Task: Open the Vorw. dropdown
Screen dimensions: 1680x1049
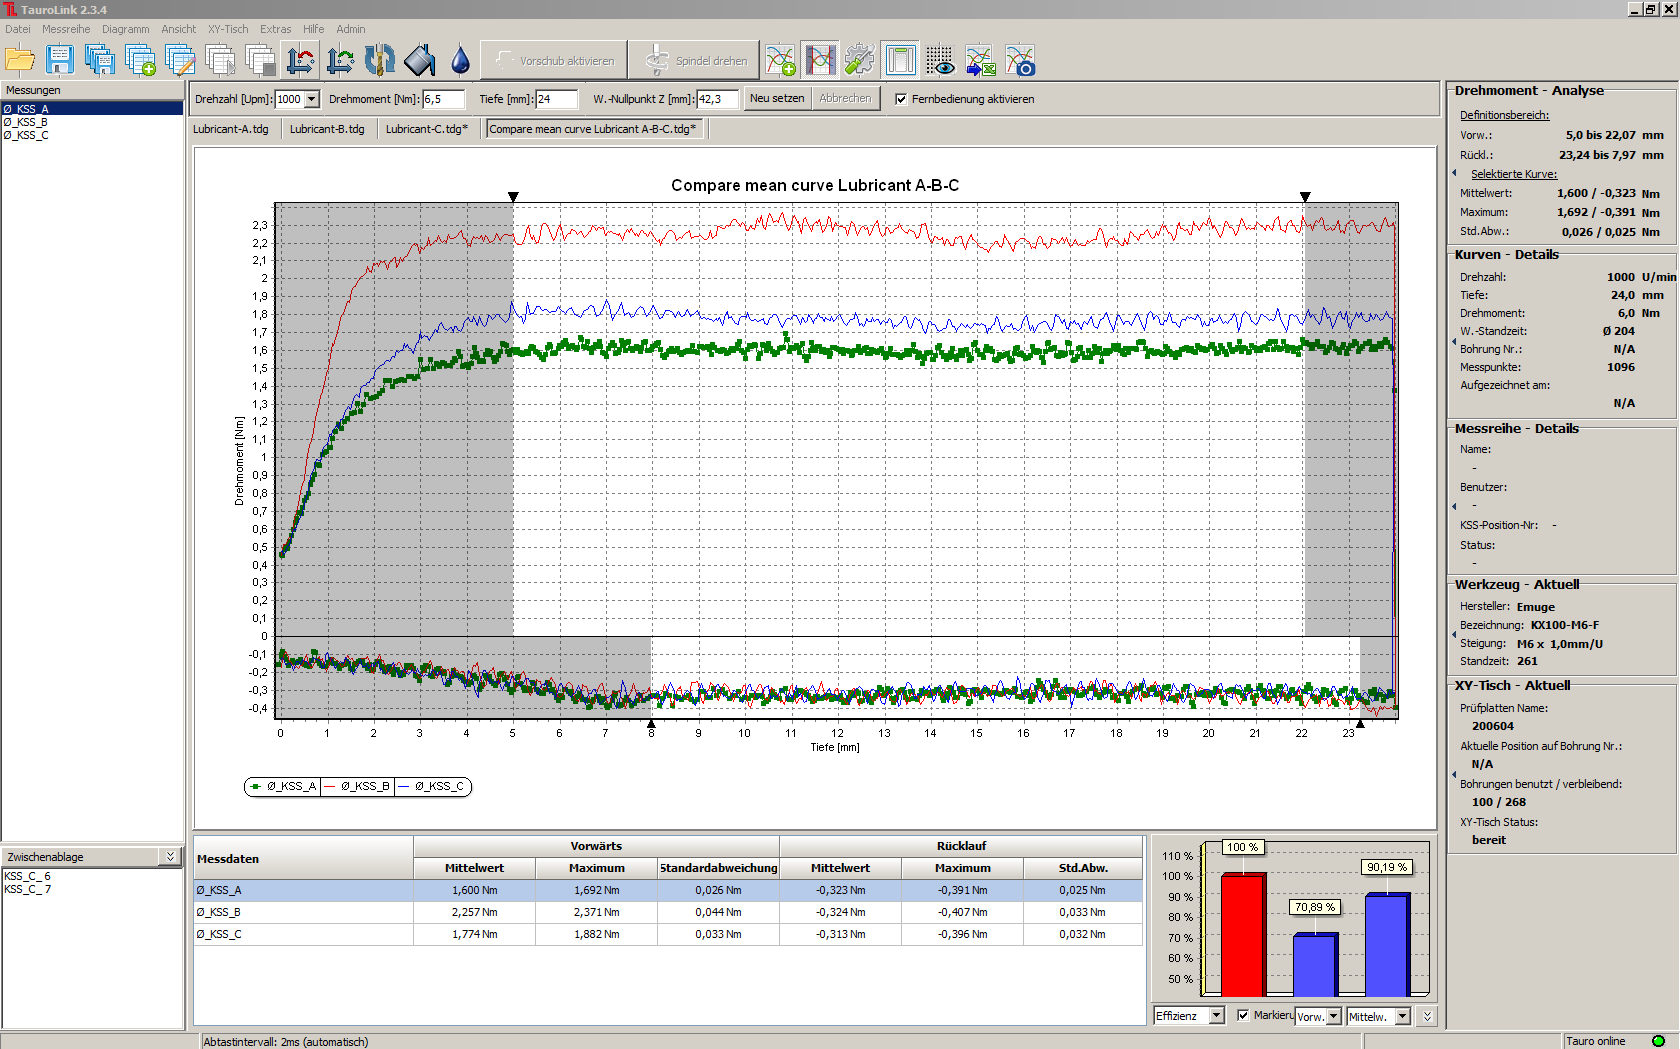Action: (1334, 1016)
